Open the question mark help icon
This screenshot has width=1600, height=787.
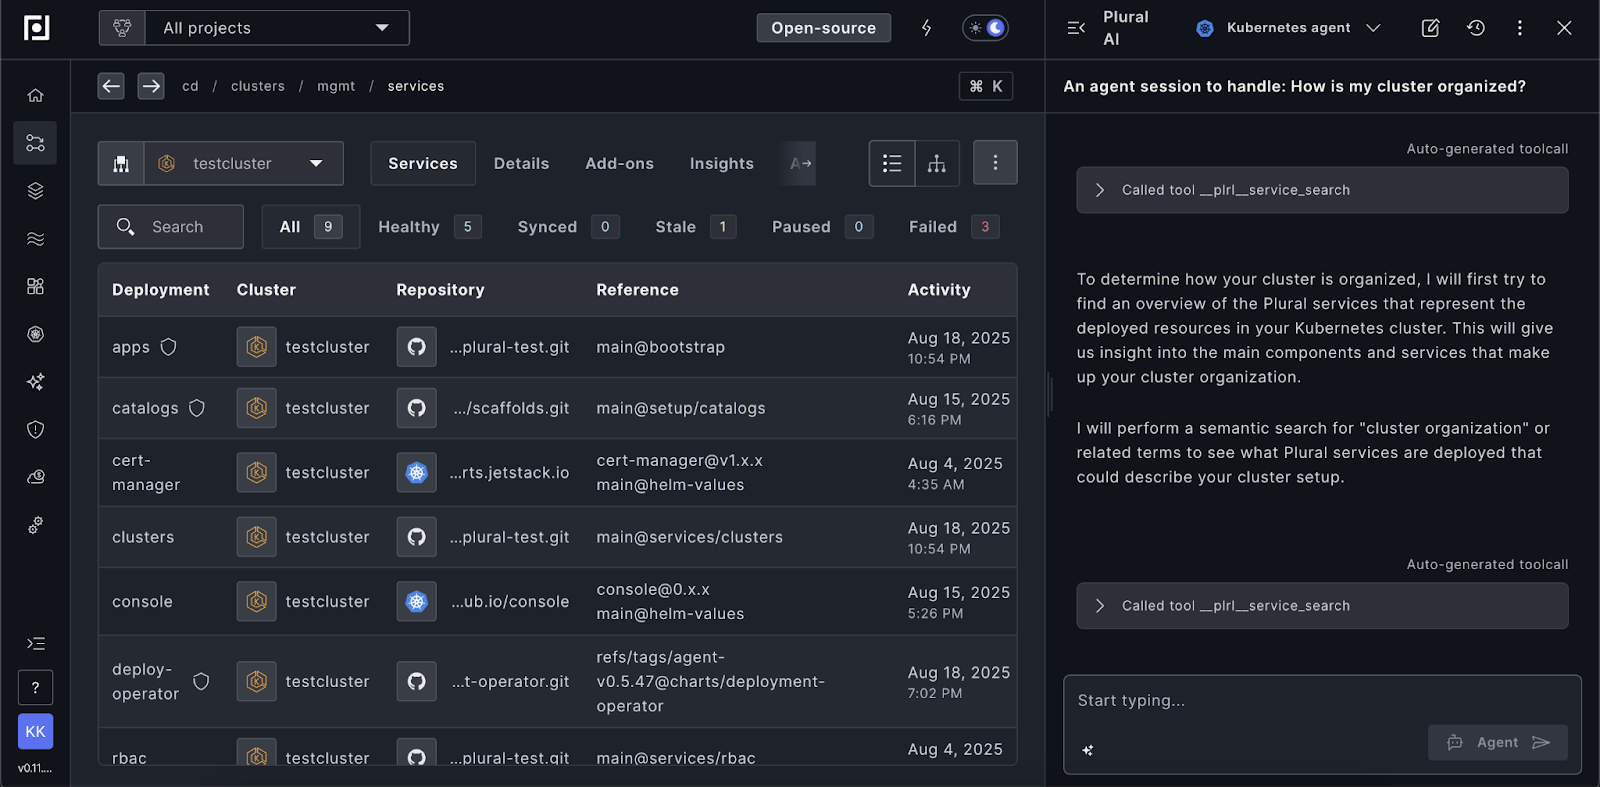35,687
